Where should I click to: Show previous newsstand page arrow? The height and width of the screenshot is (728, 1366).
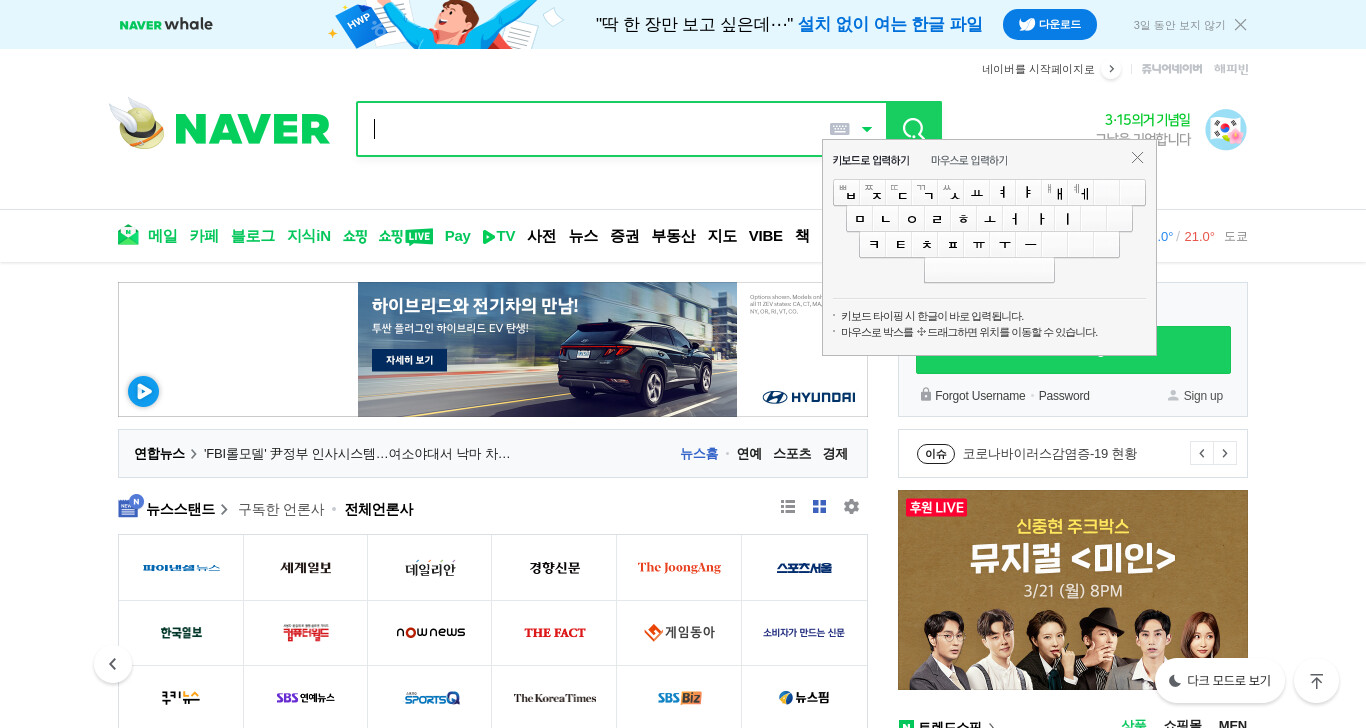113,664
